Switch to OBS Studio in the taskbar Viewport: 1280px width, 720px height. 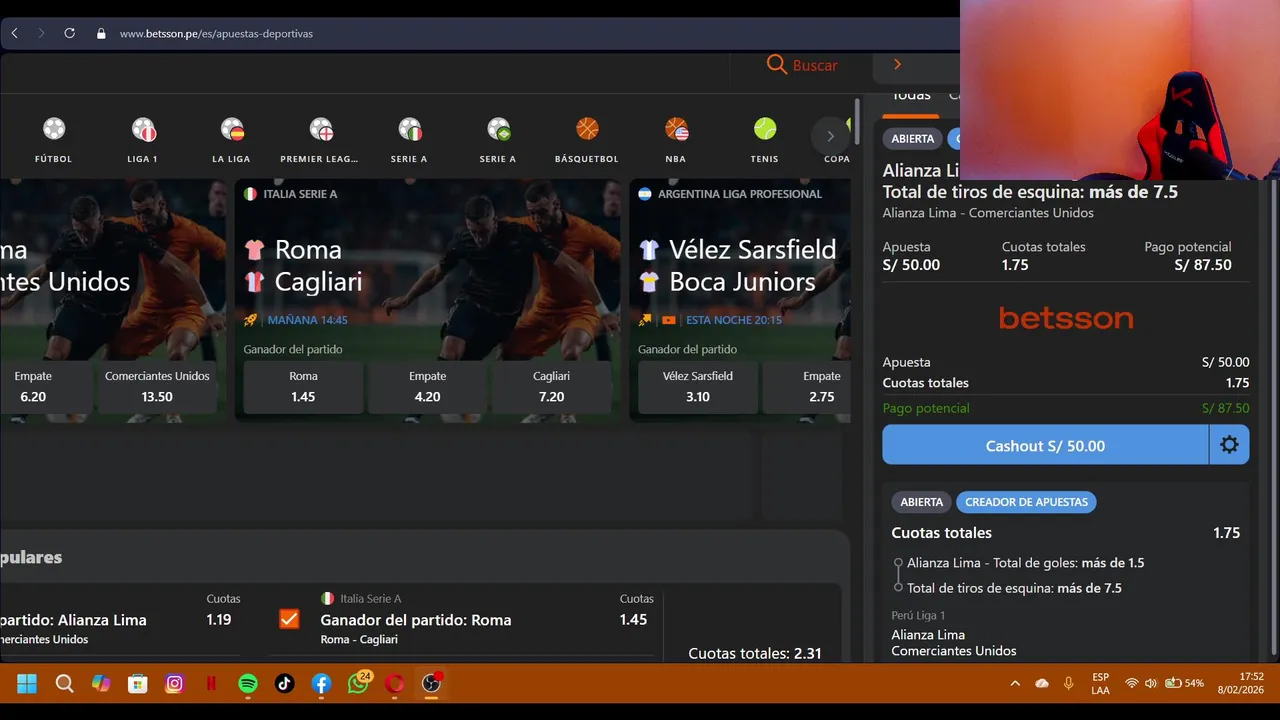(431, 684)
